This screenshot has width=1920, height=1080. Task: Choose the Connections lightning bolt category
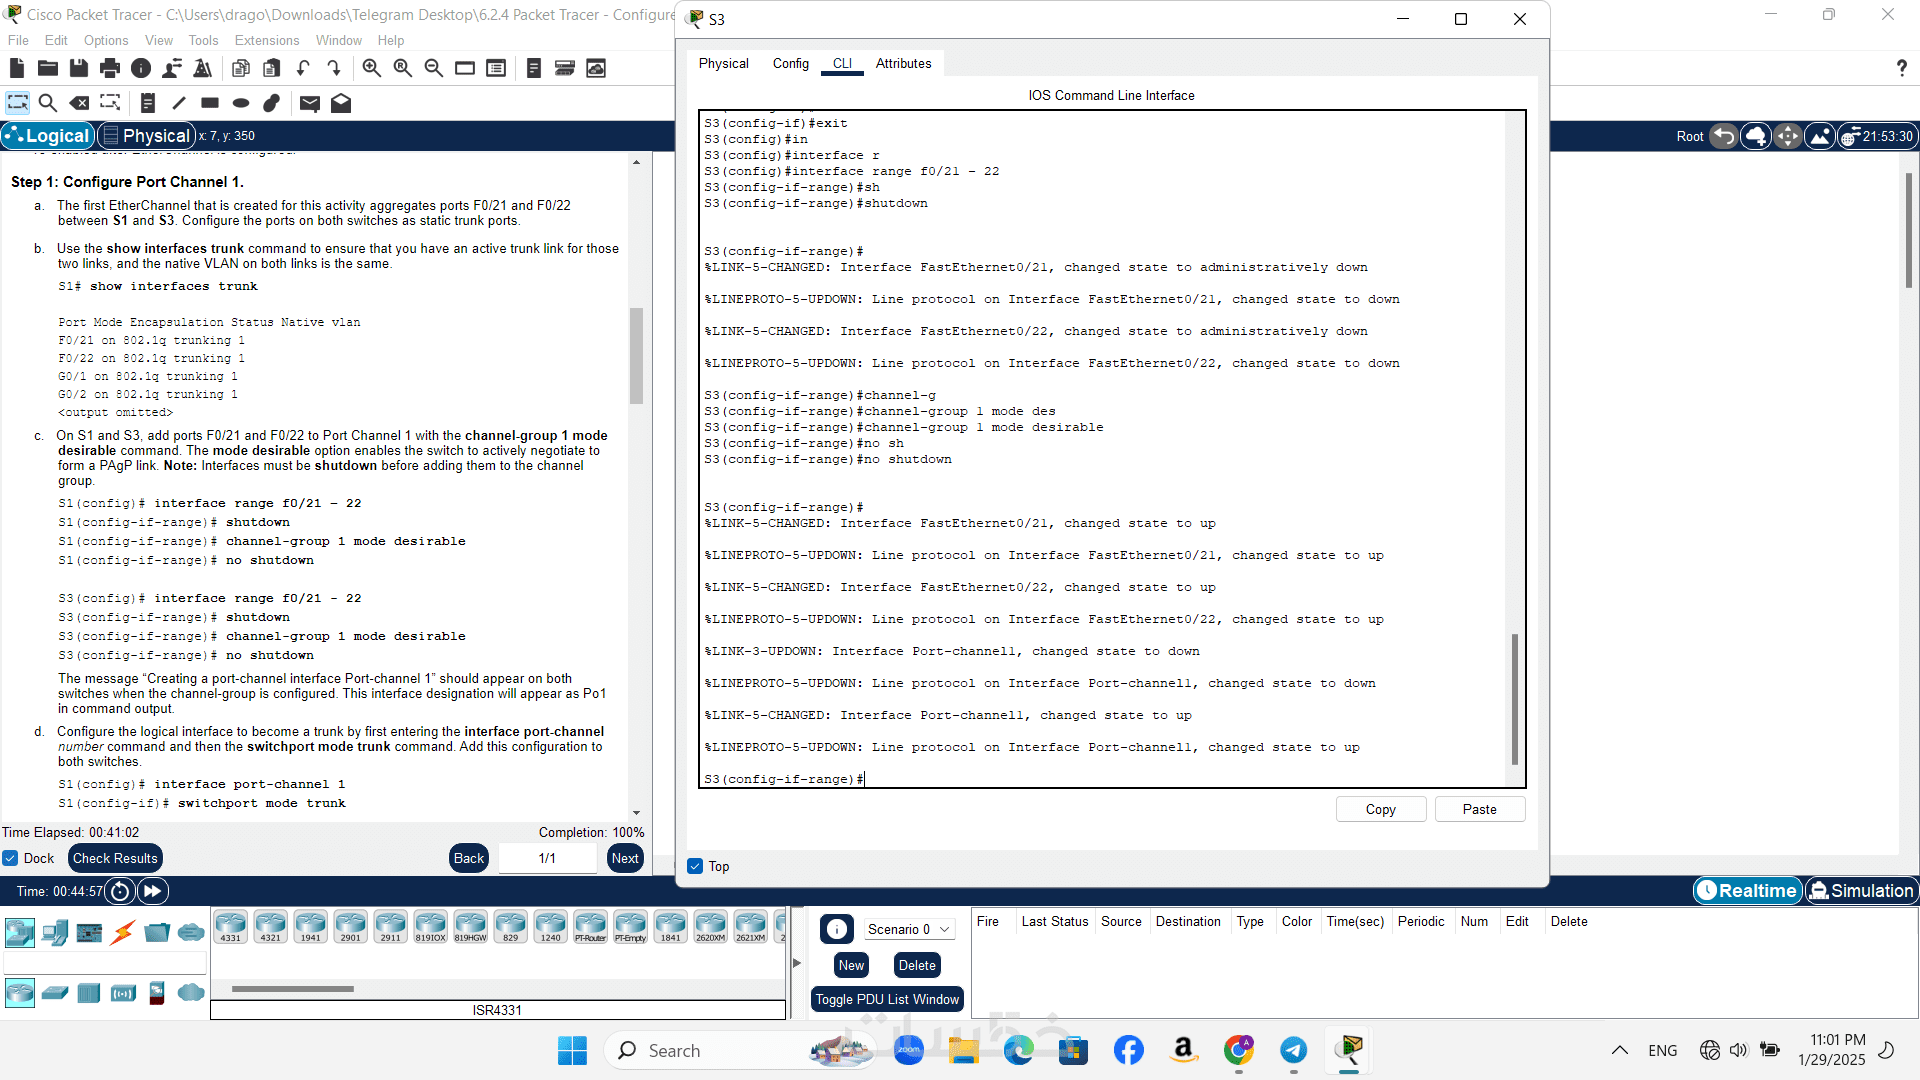click(122, 933)
